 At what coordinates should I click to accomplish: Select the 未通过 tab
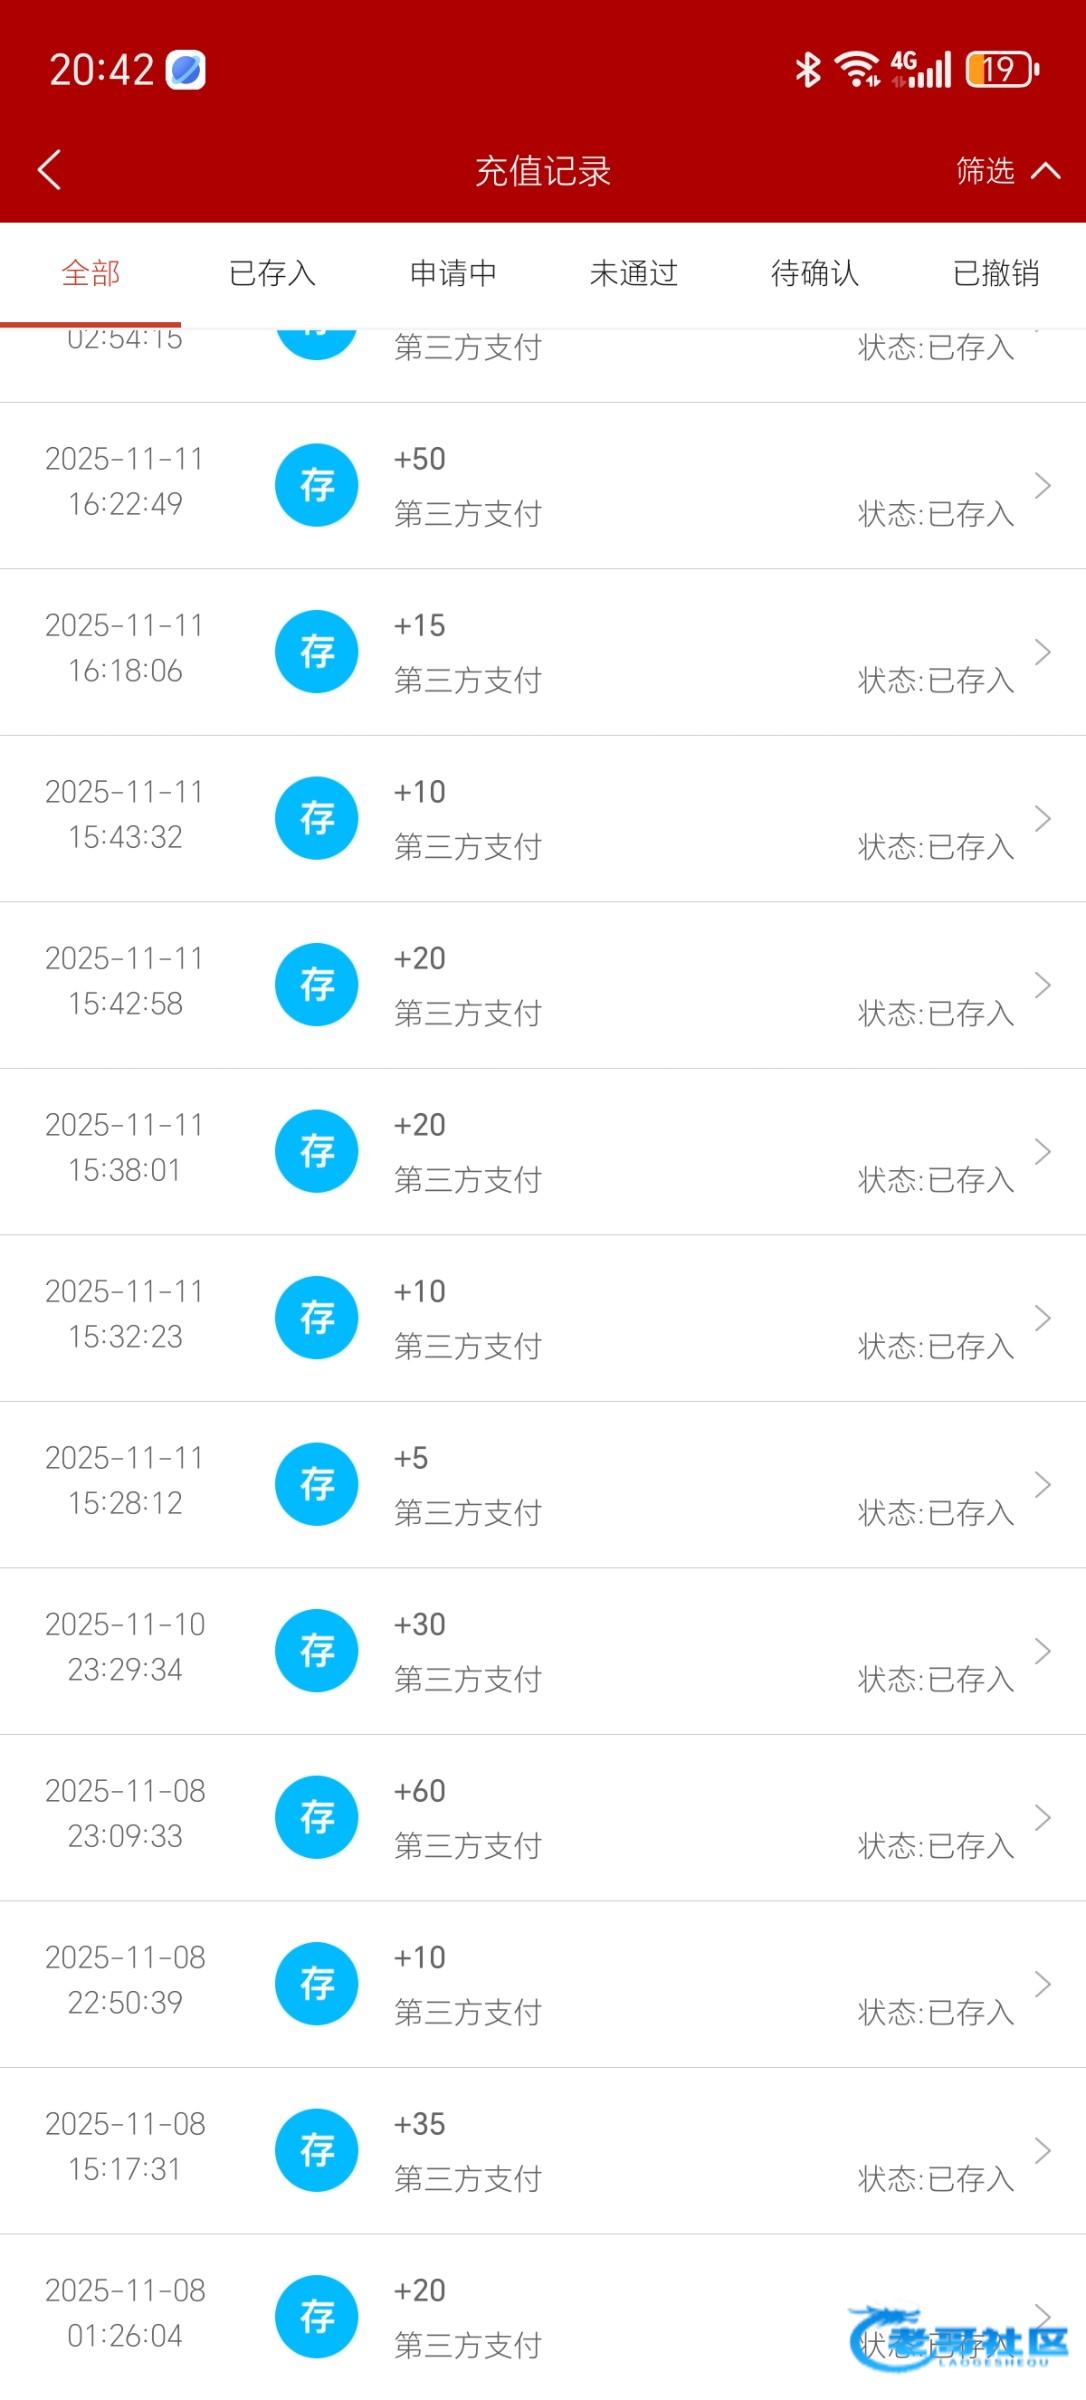pos(634,273)
